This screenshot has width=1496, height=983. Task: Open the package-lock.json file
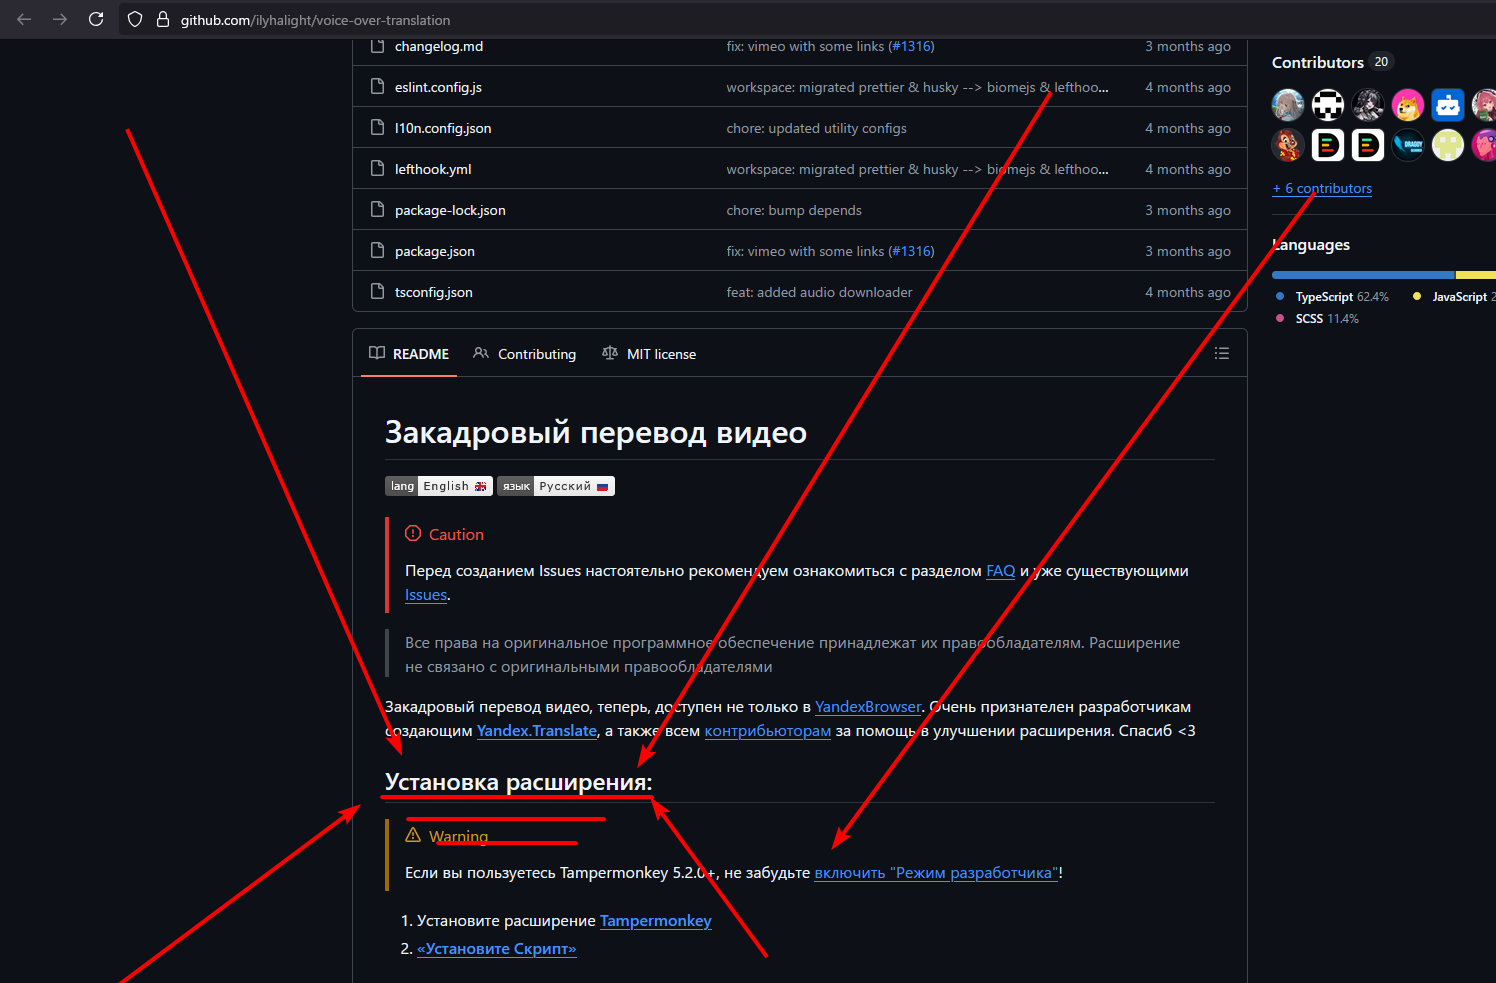point(450,210)
